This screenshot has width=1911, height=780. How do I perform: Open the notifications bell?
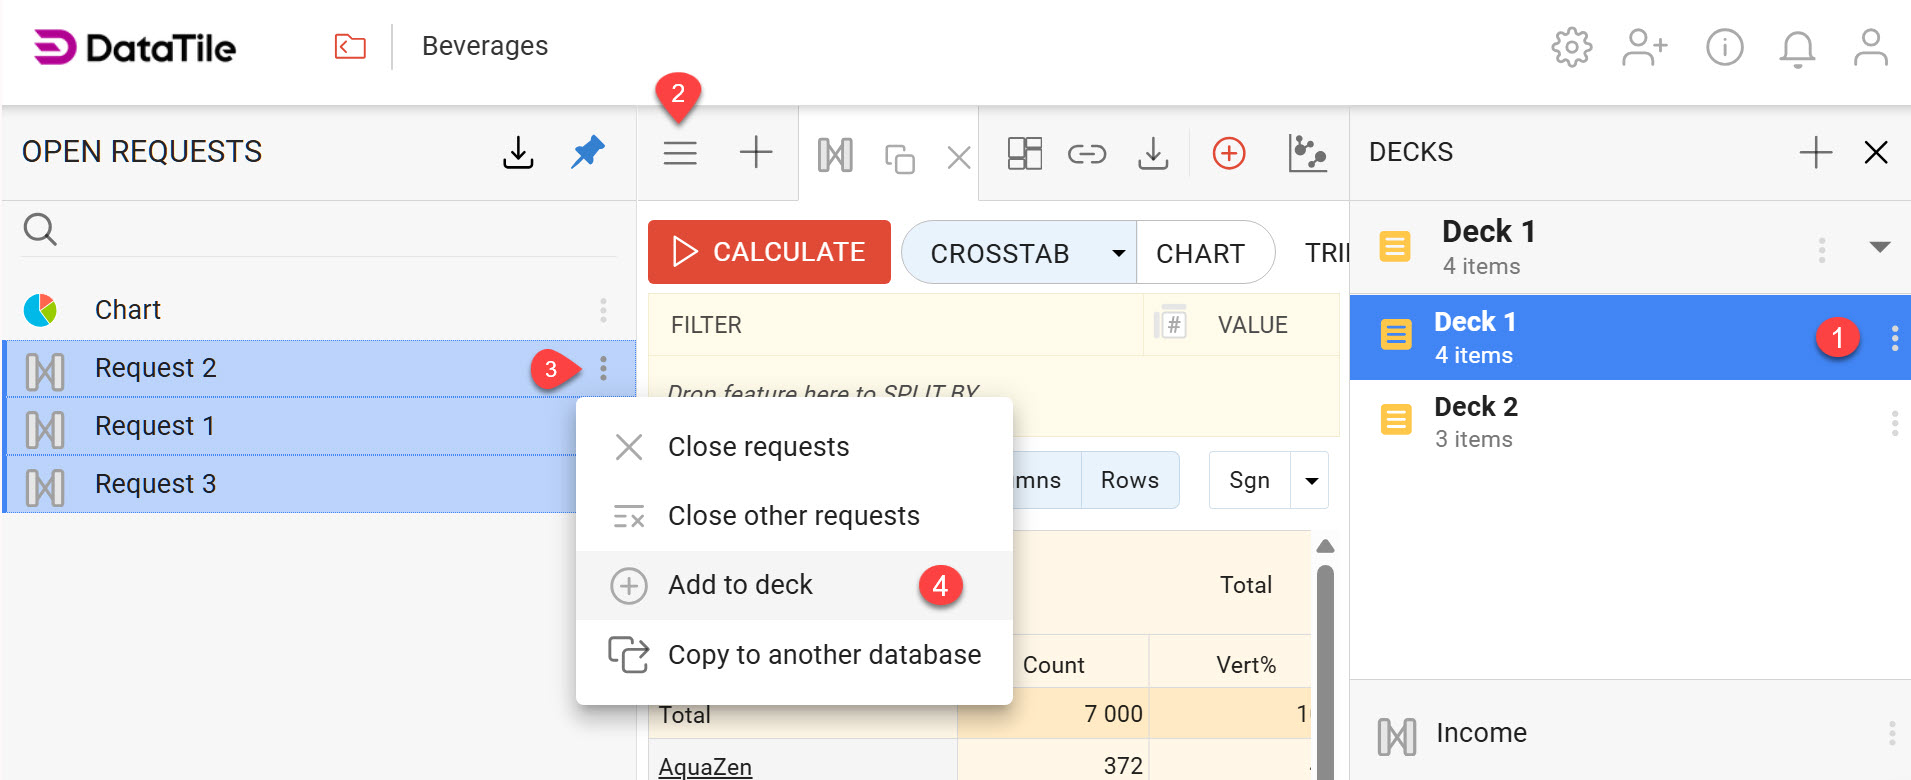[1797, 47]
